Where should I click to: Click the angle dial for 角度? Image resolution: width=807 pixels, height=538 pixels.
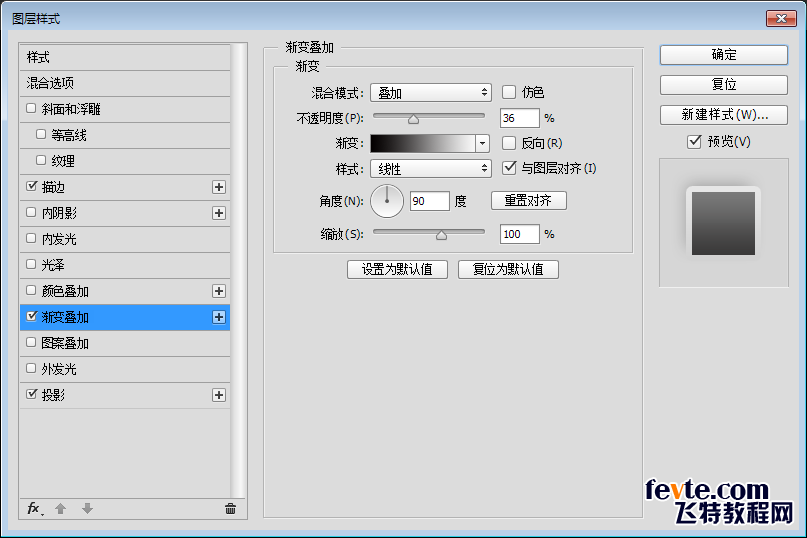click(387, 201)
